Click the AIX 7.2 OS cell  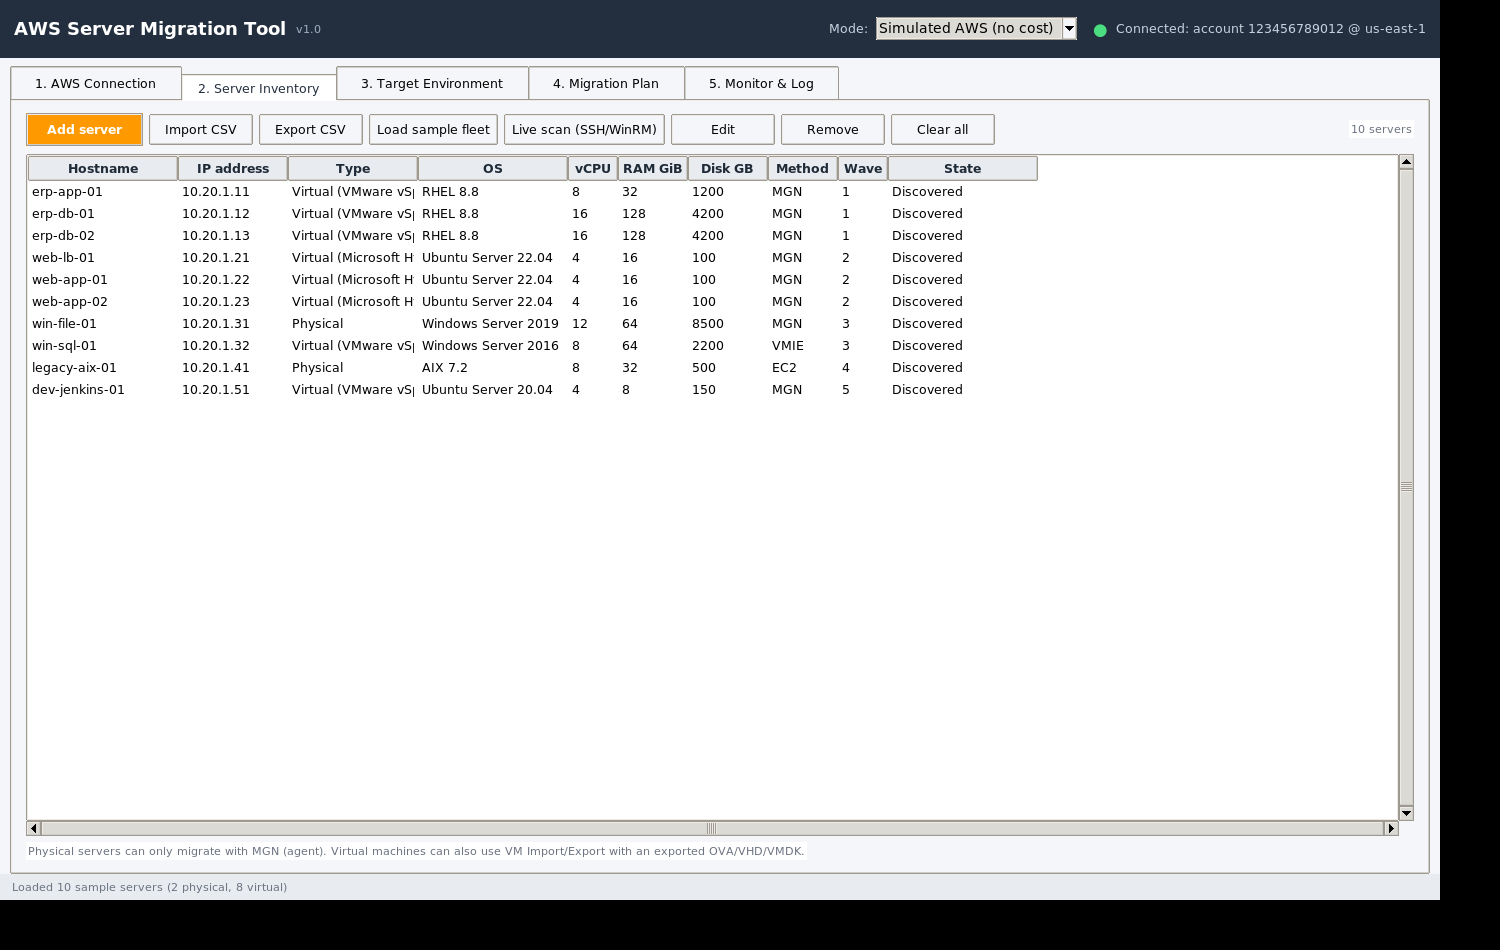click(x=445, y=367)
